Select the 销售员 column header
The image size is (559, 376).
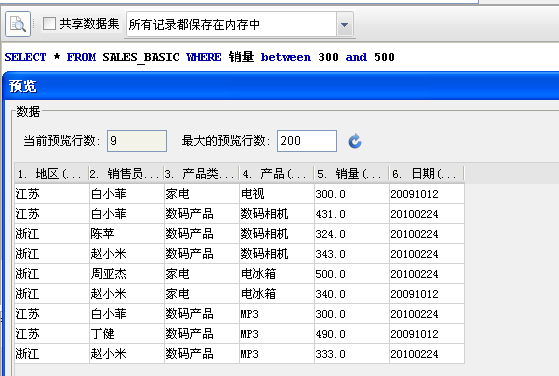pyautogui.click(x=126, y=174)
